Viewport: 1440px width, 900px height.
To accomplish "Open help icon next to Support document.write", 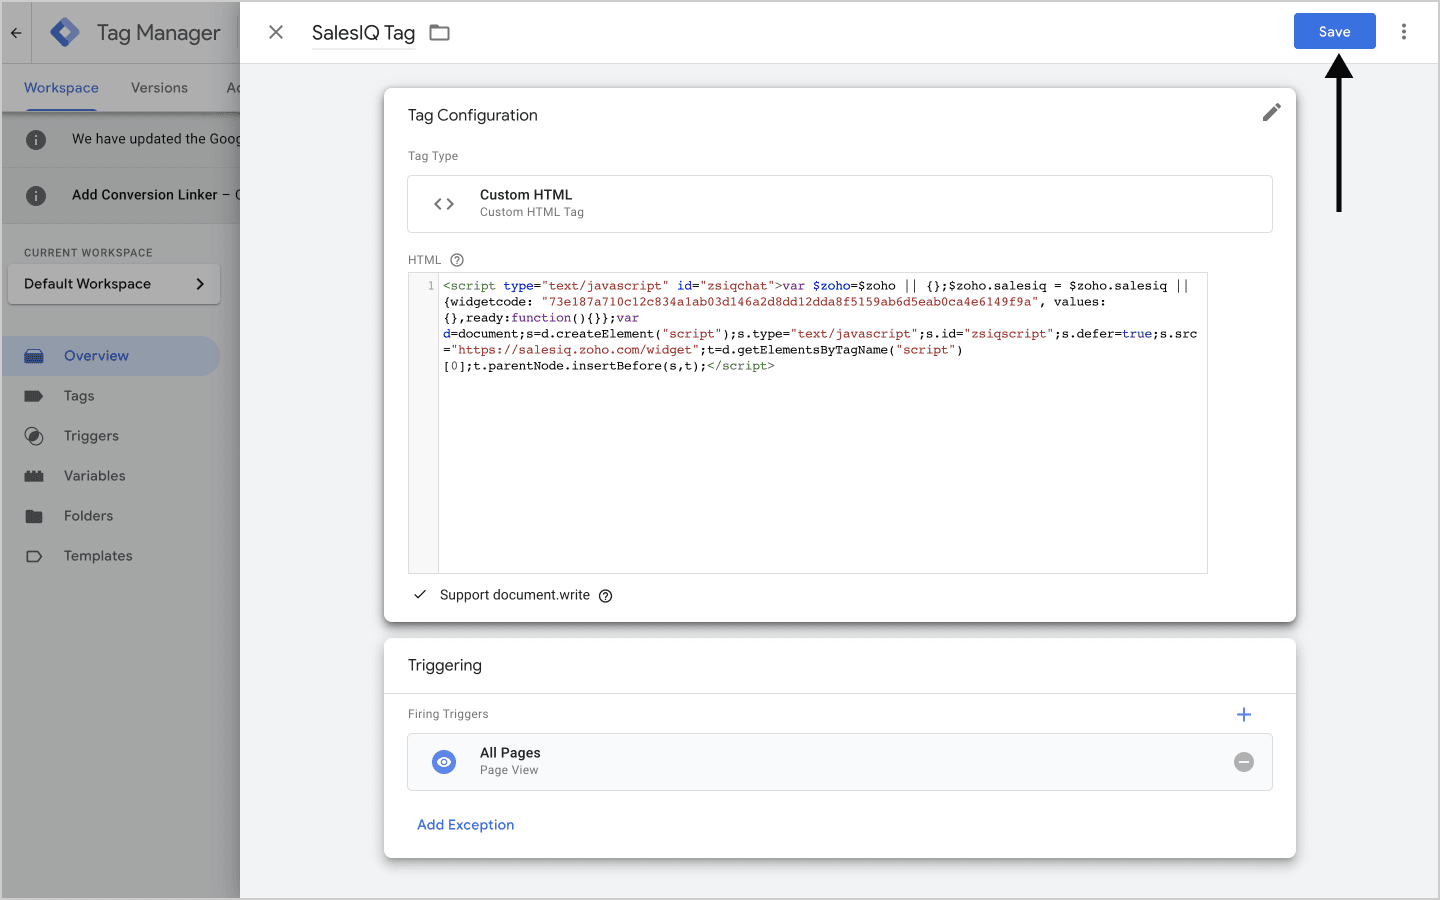I will [605, 596].
